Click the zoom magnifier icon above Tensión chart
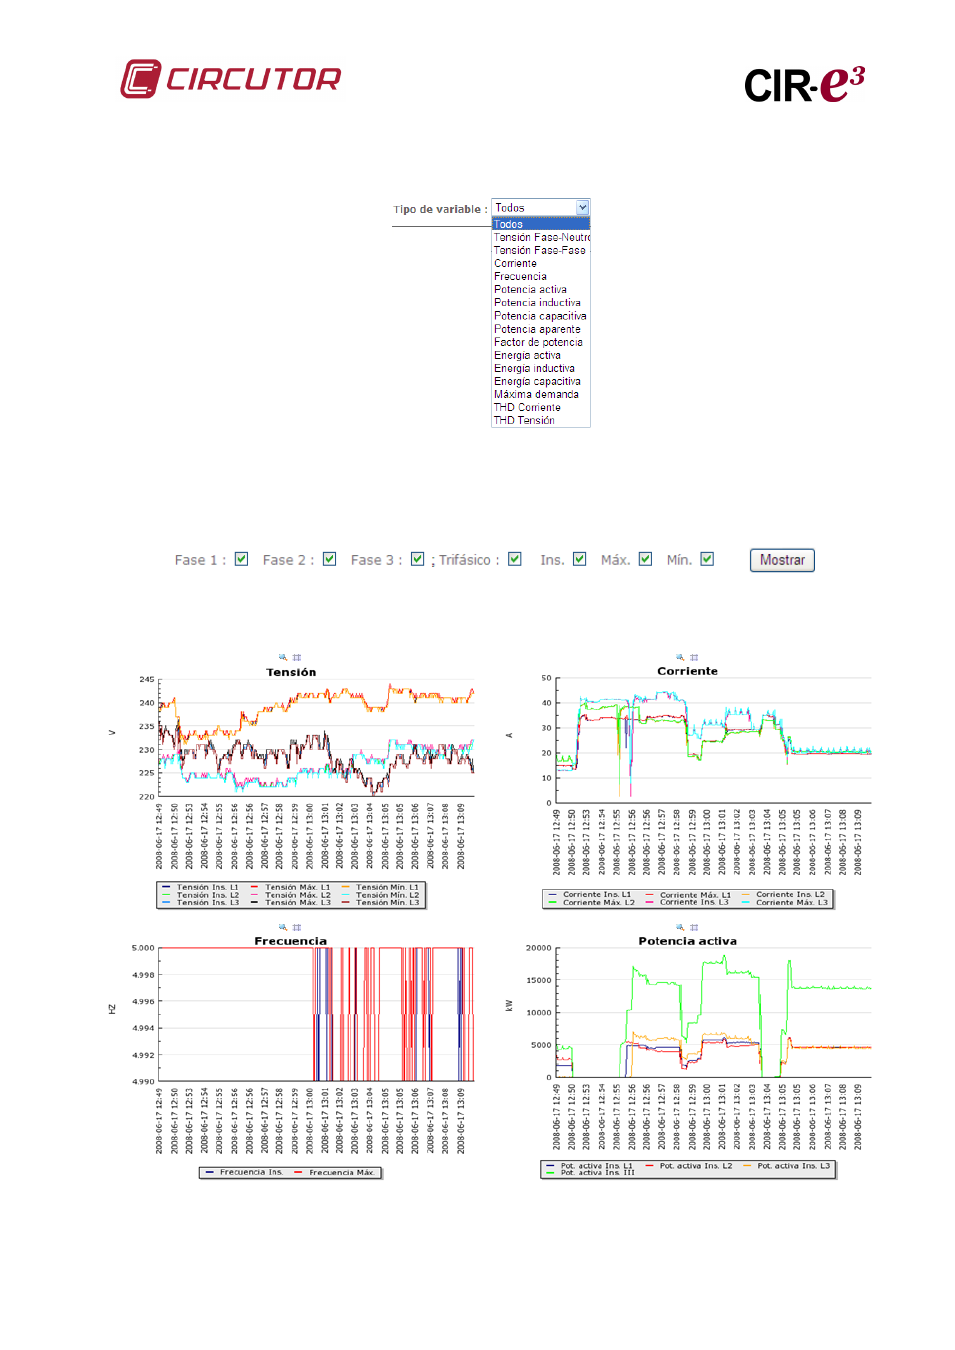Screen dimensions: 955x1350 click(283, 658)
